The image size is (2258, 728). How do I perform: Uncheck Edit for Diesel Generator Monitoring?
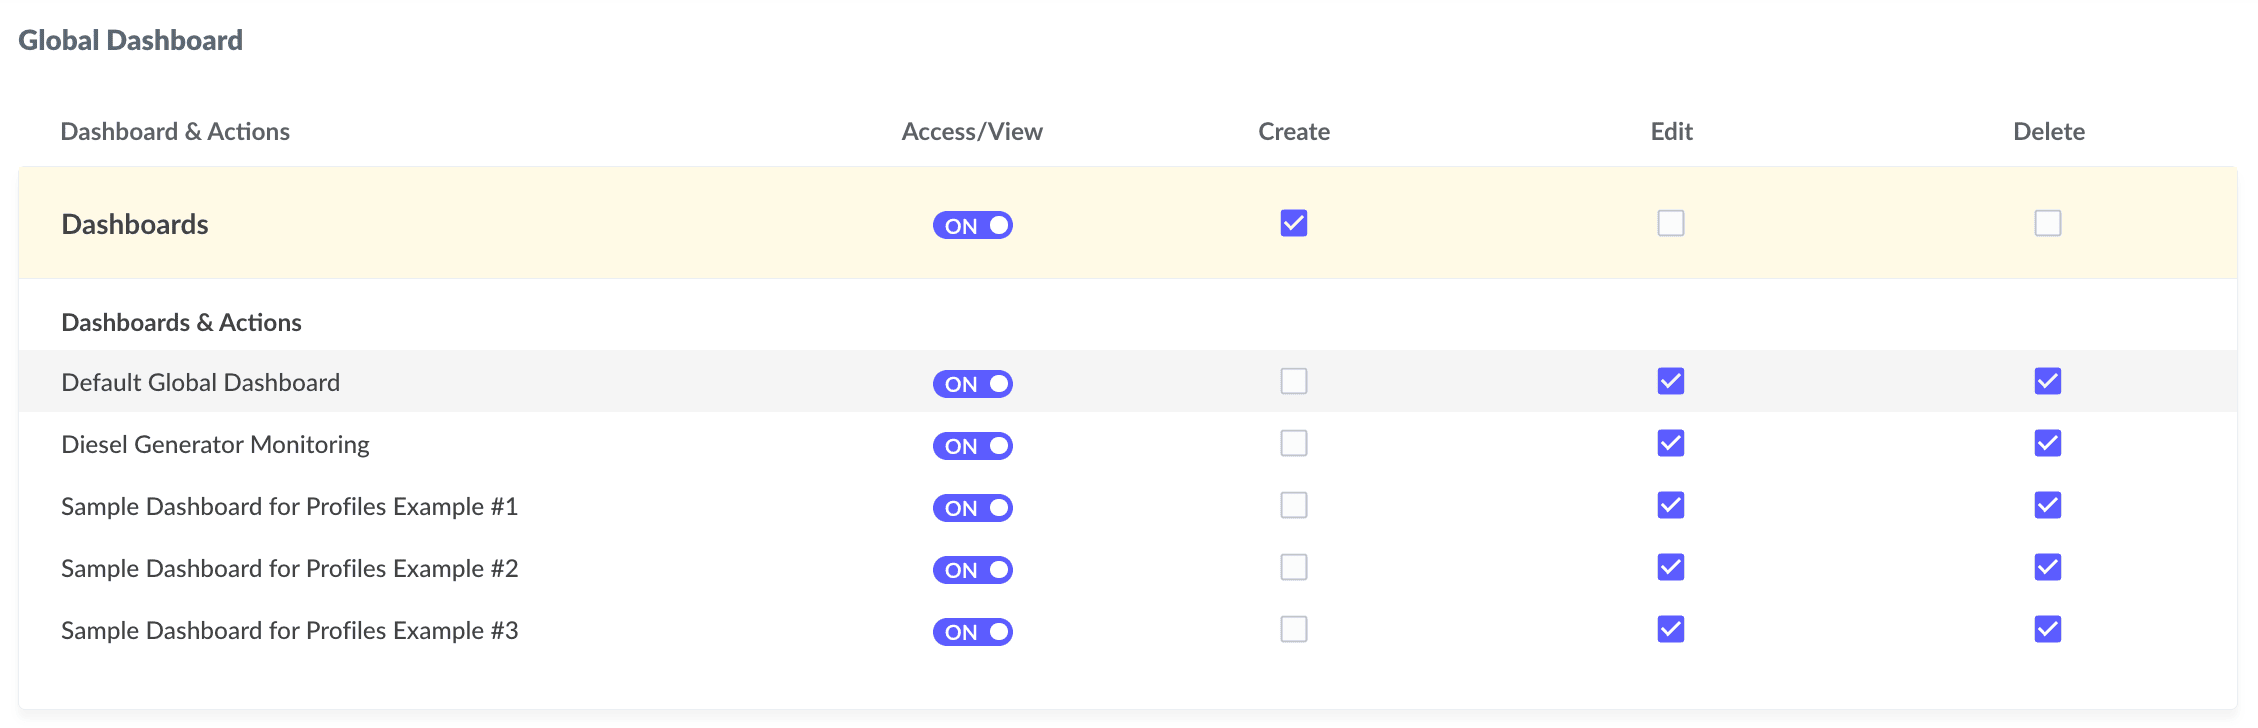(x=1671, y=443)
